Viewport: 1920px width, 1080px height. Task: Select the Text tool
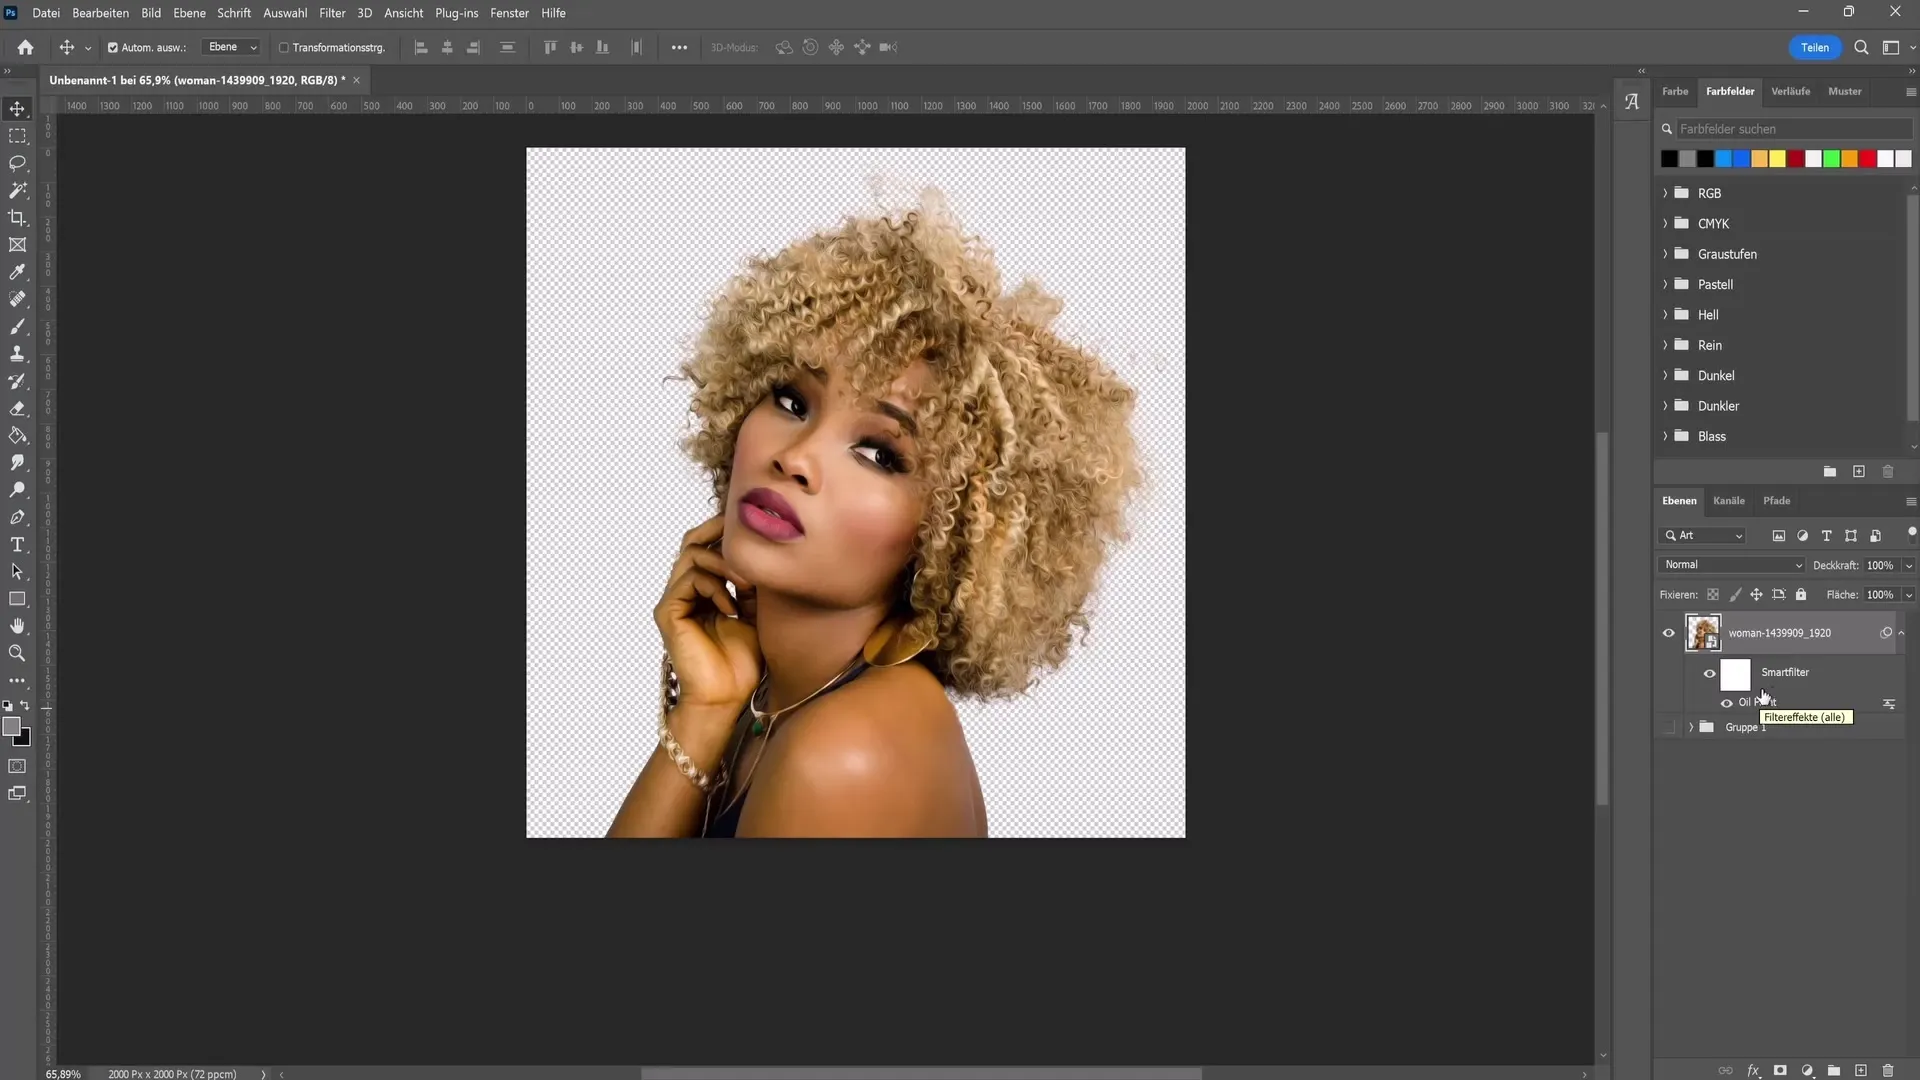pyautogui.click(x=17, y=547)
